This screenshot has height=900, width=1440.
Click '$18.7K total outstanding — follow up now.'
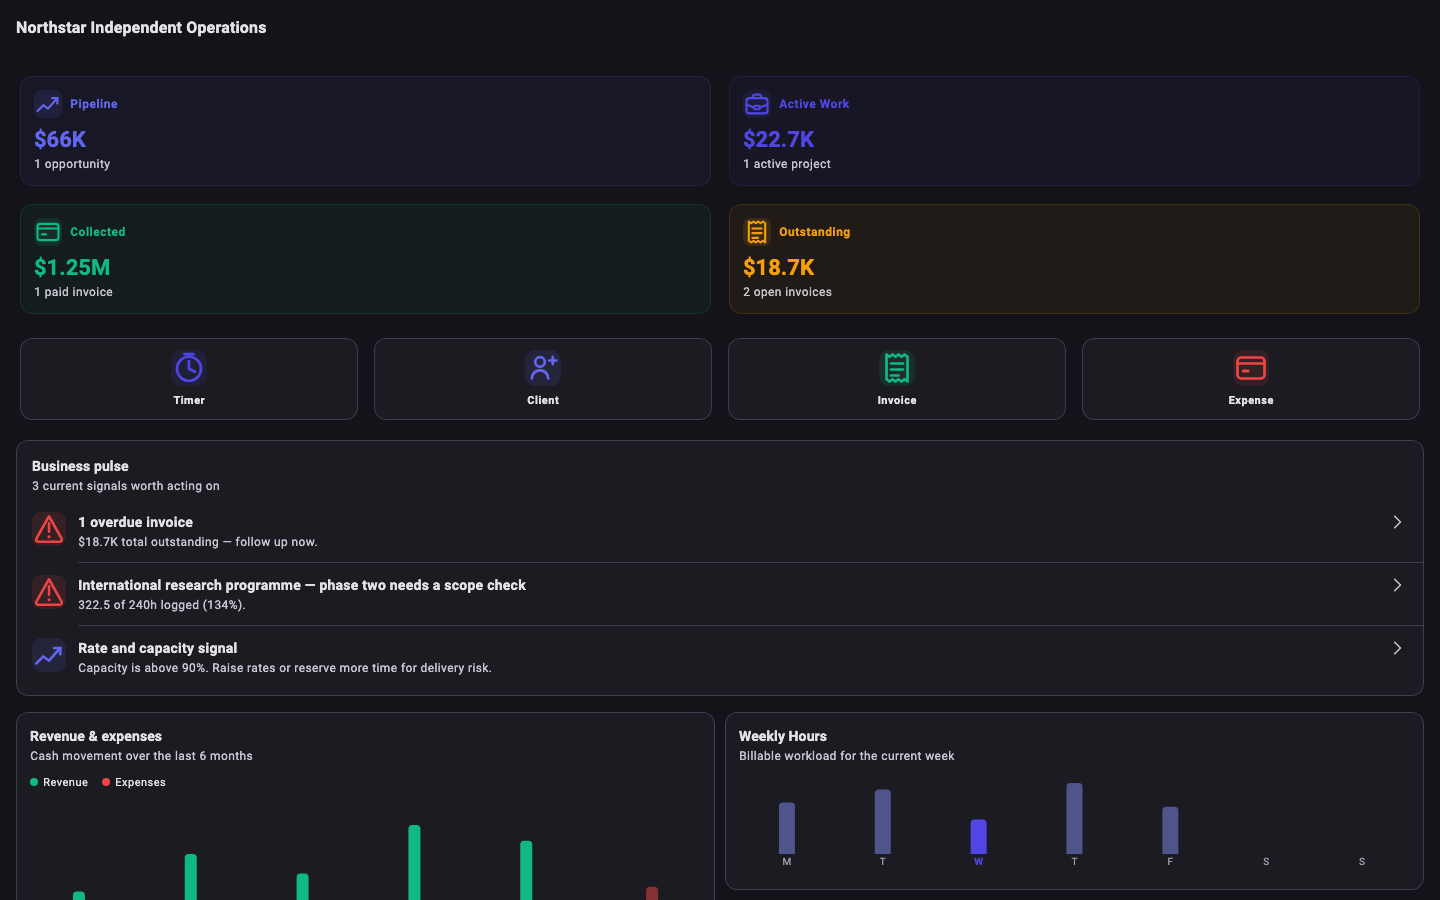coord(198,542)
